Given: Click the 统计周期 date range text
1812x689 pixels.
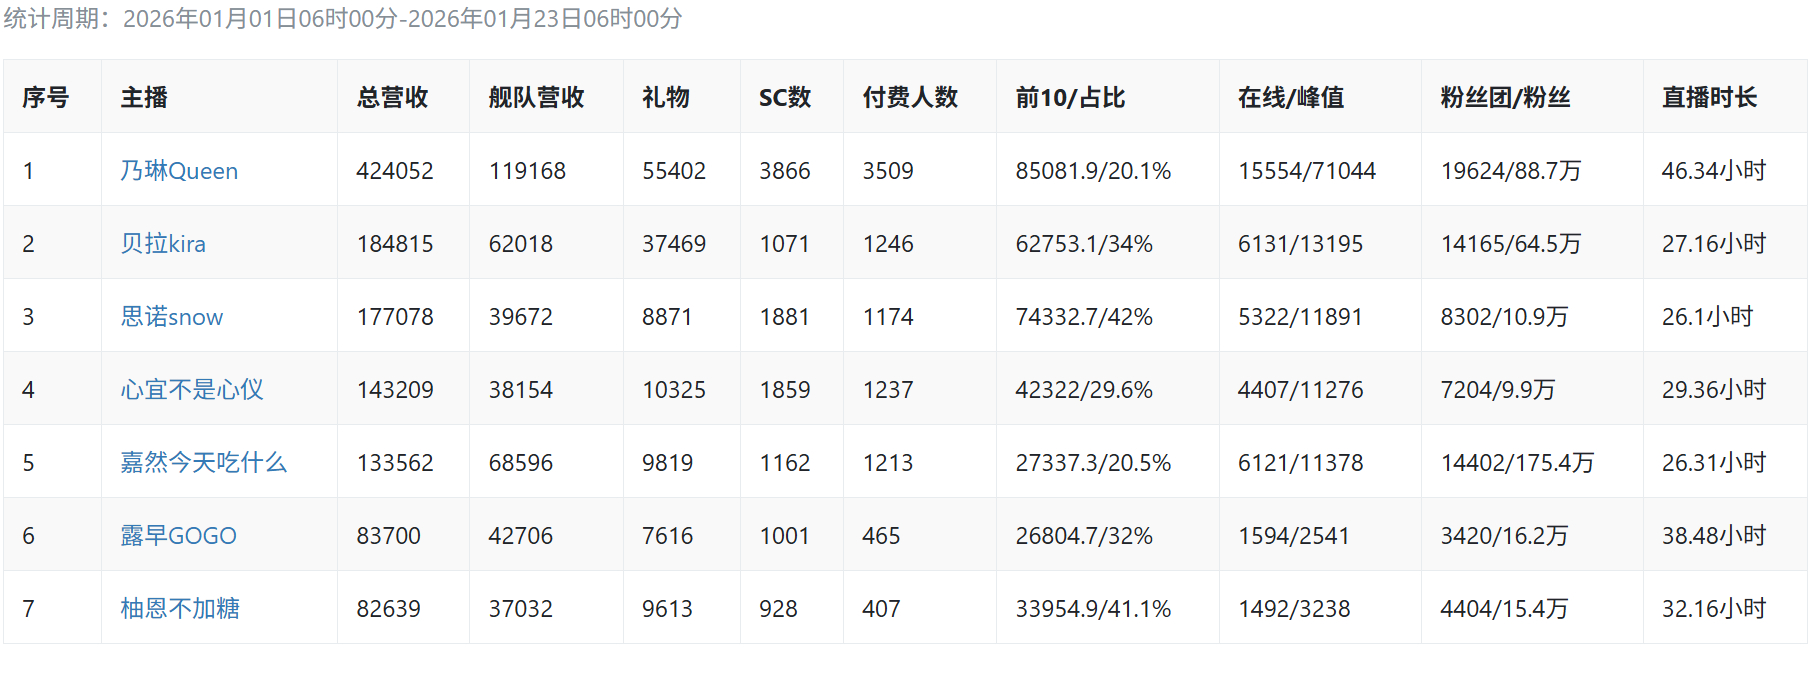Looking at the screenshot, I should [343, 19].
